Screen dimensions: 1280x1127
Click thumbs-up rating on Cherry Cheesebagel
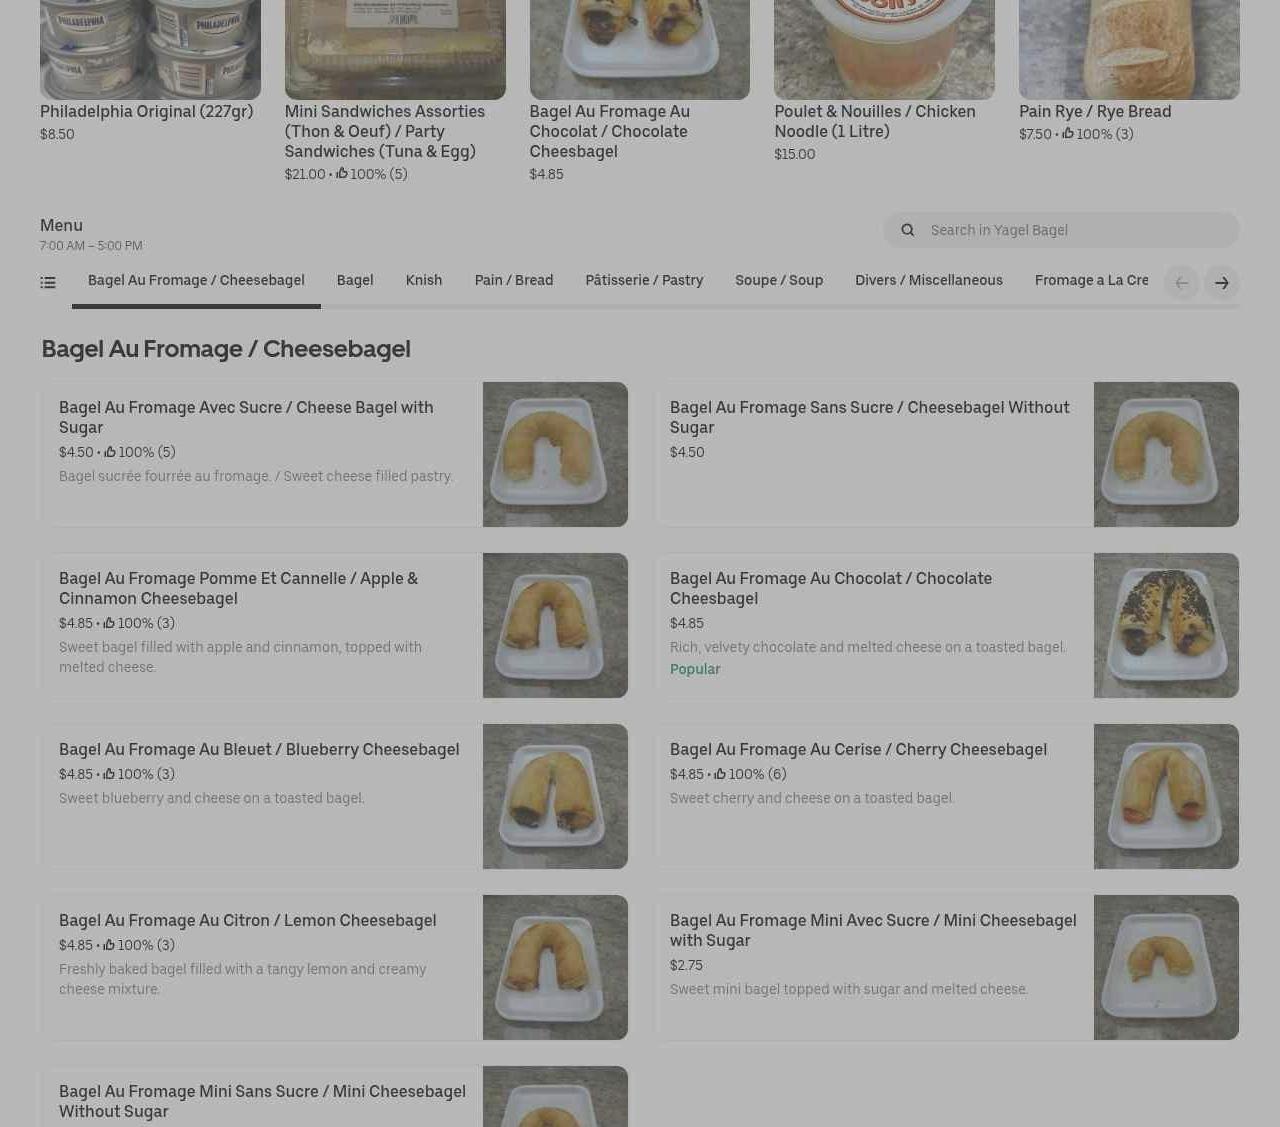[720, 774]
